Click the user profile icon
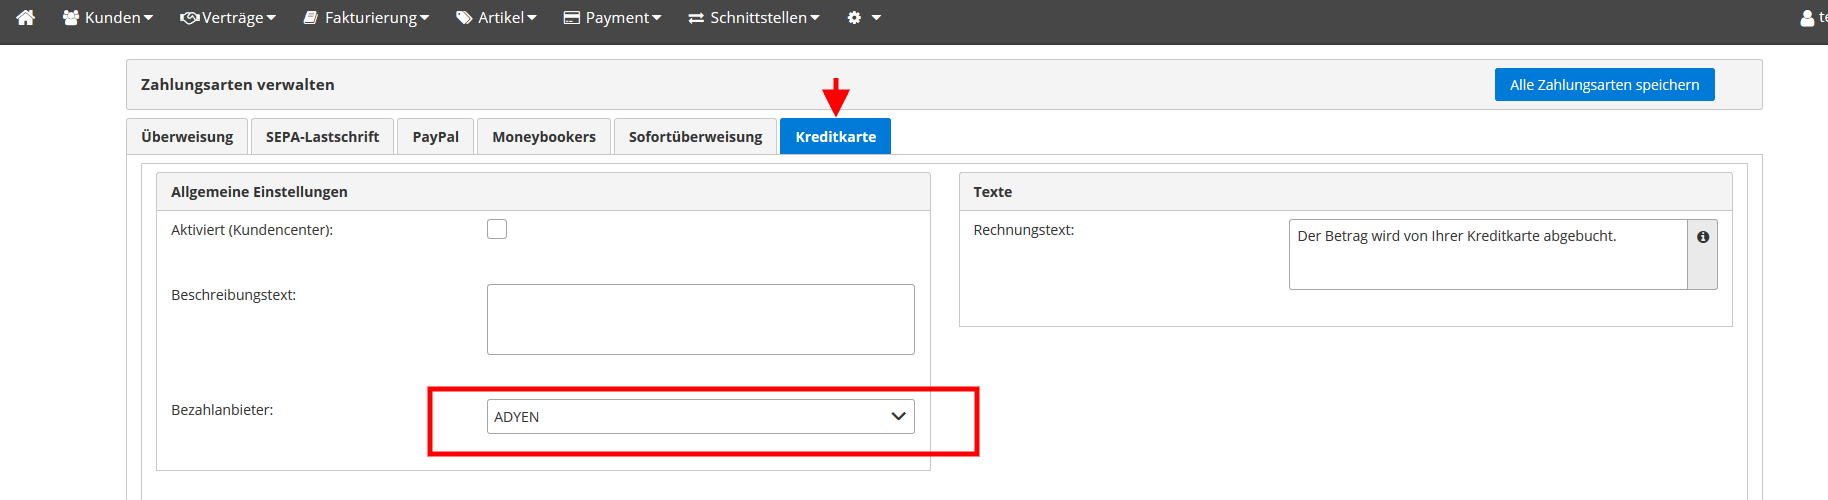 coord(1807,18)
